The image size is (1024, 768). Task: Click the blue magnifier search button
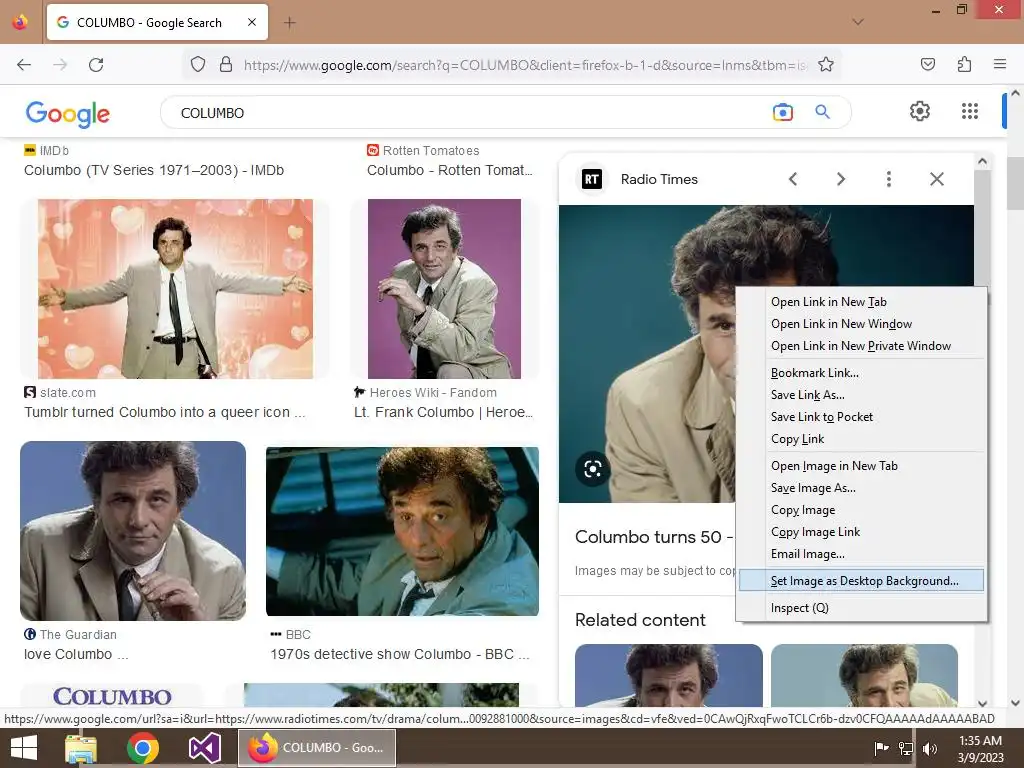tap(822, 112)
